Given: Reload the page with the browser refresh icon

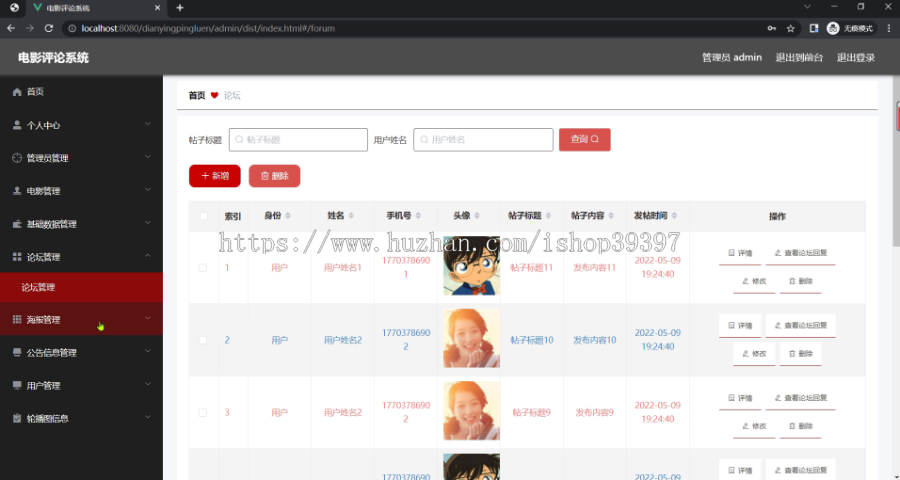Looking at the screenshot, I should [x=49, y=28].
